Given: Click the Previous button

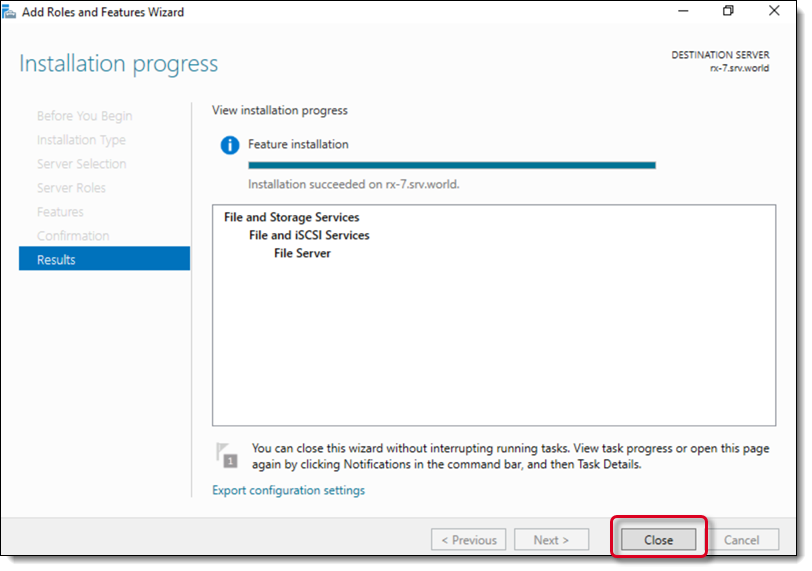Looking at the screenshot, I should click(468, 540).
